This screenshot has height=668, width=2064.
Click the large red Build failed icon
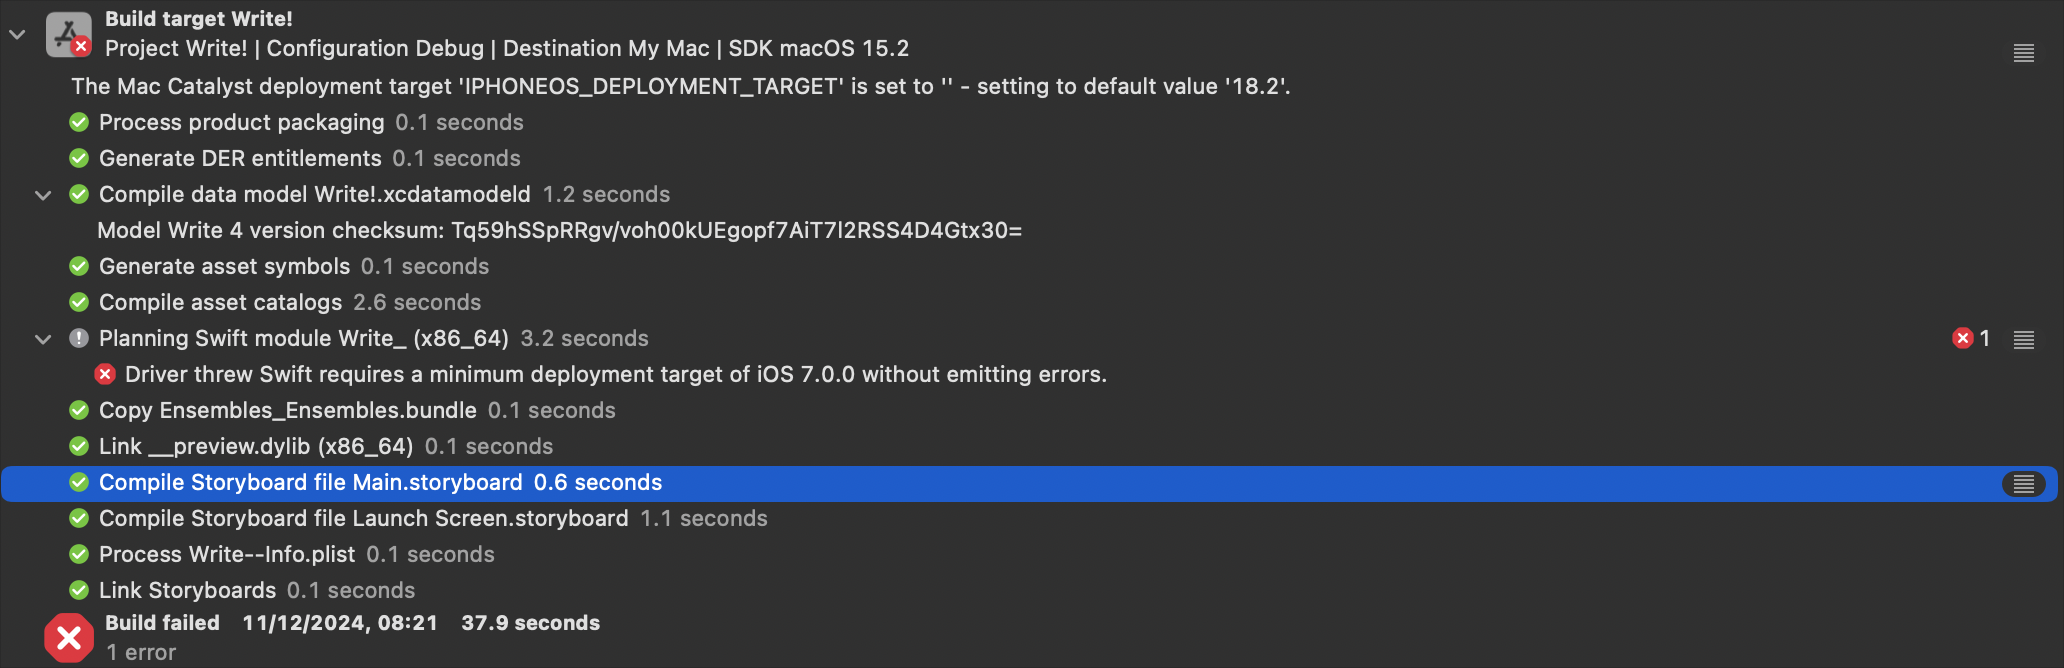click(x=69, y=638)
